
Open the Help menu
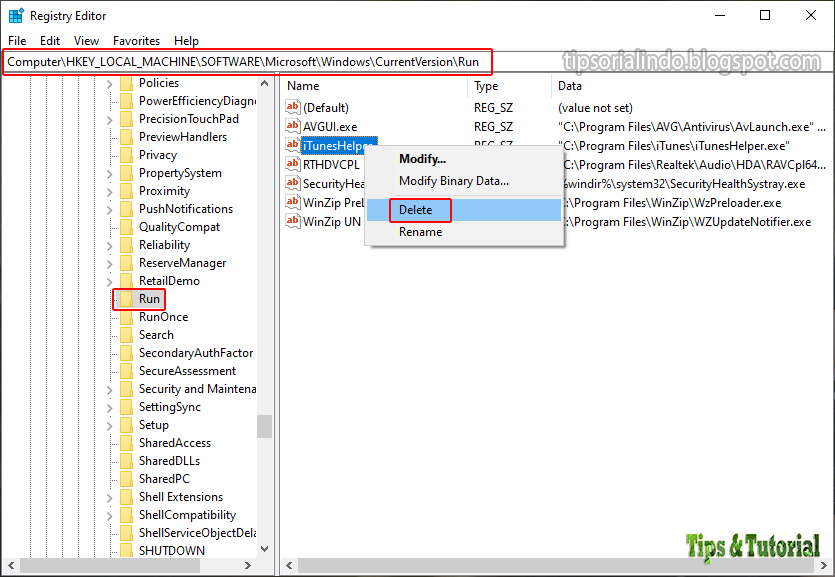(x=186, y=40)
